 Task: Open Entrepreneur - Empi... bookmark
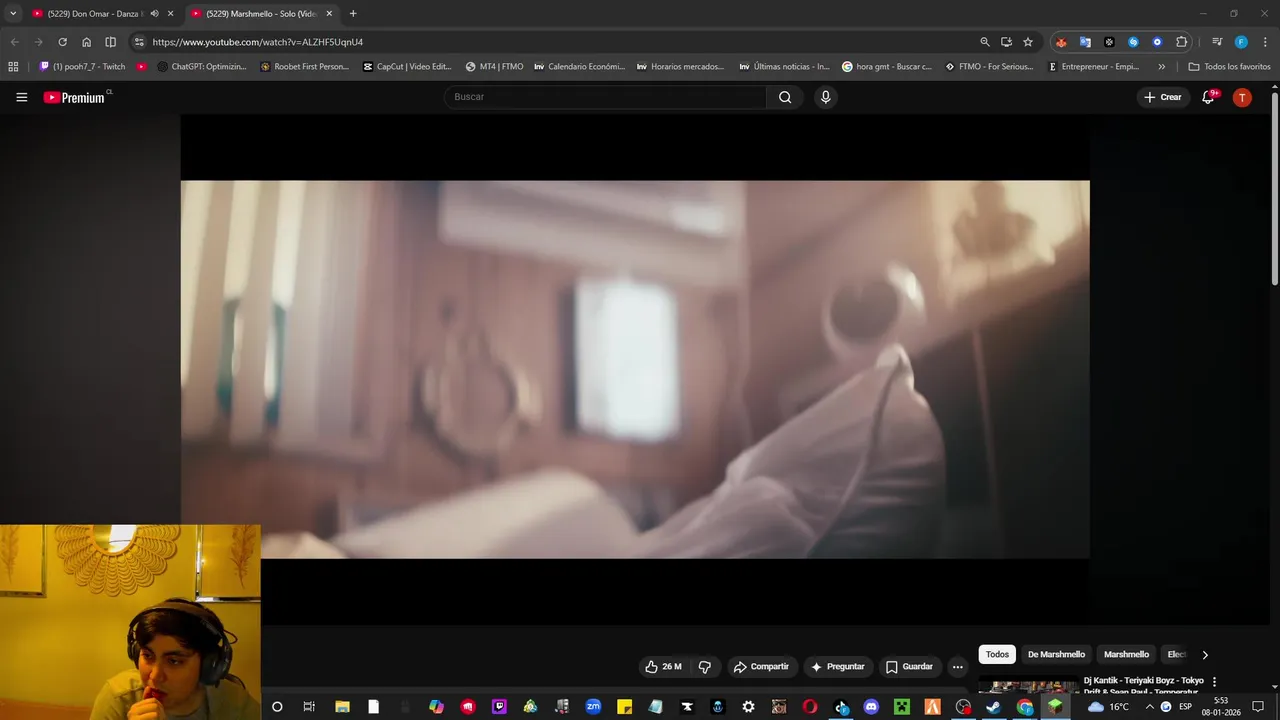click(x=1094, y=67)
